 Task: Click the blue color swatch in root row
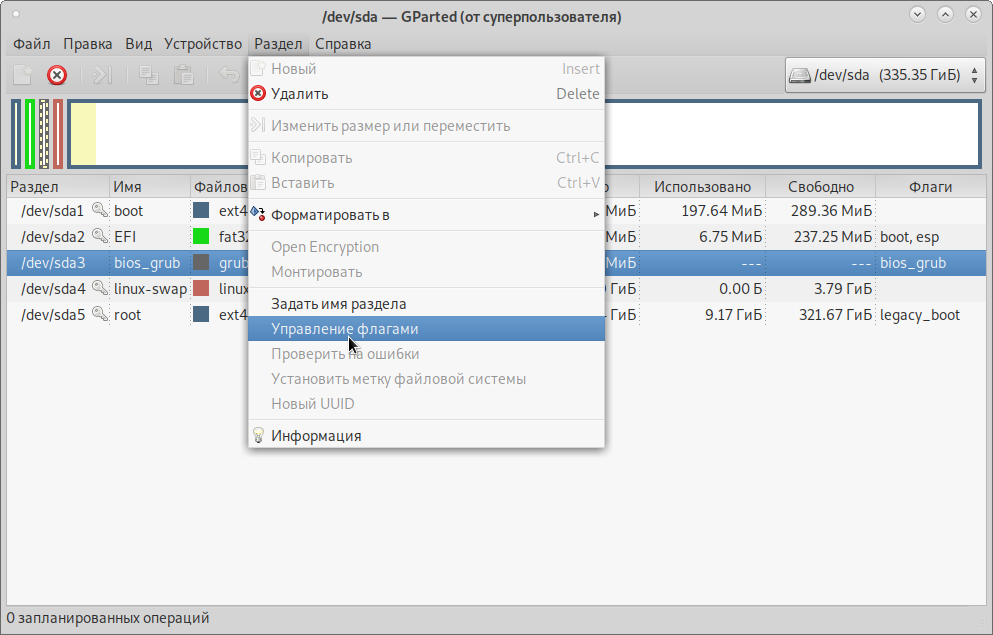point(201,314)
